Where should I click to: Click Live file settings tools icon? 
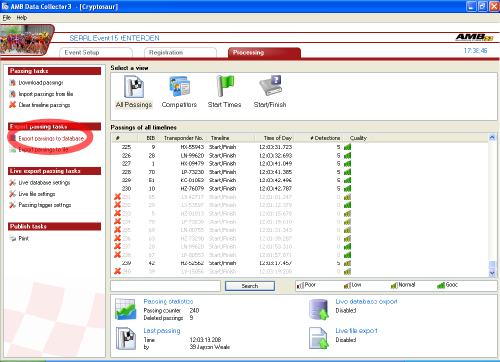[13, 194]
